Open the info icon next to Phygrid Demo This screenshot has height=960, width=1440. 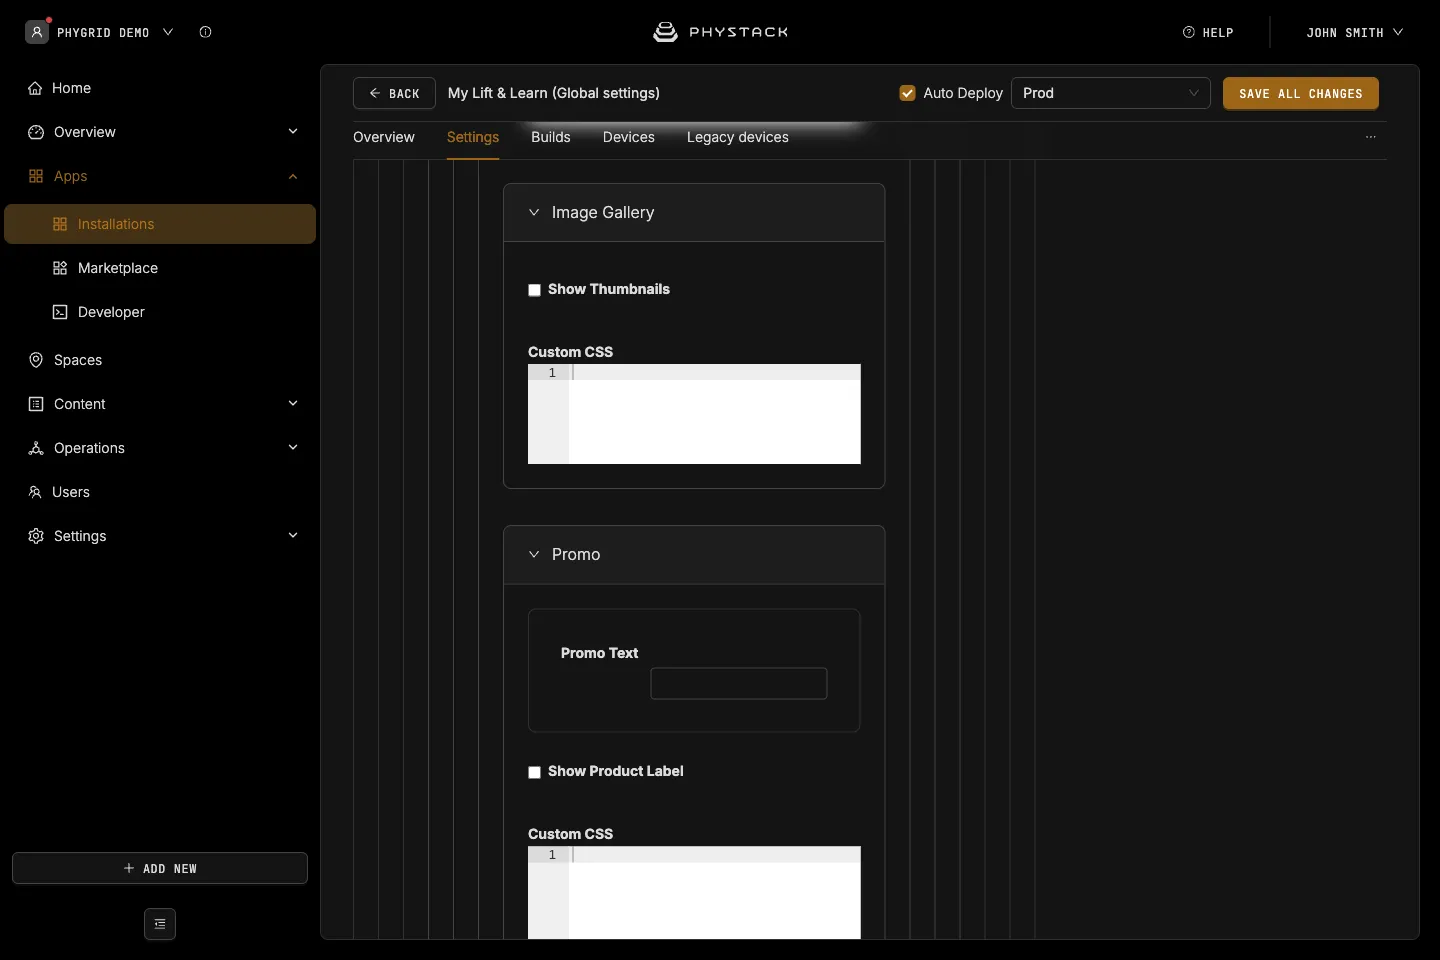205,32
